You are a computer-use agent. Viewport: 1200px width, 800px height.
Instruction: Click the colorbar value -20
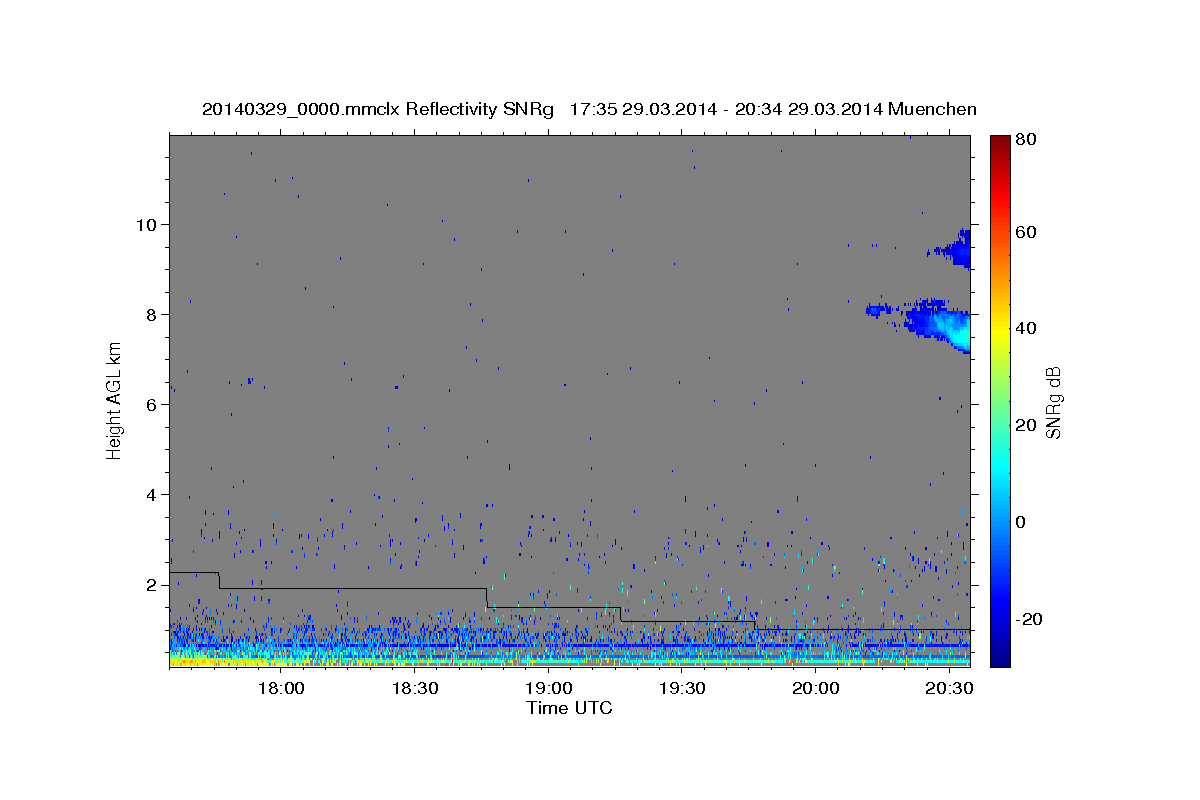(1027, 619)
